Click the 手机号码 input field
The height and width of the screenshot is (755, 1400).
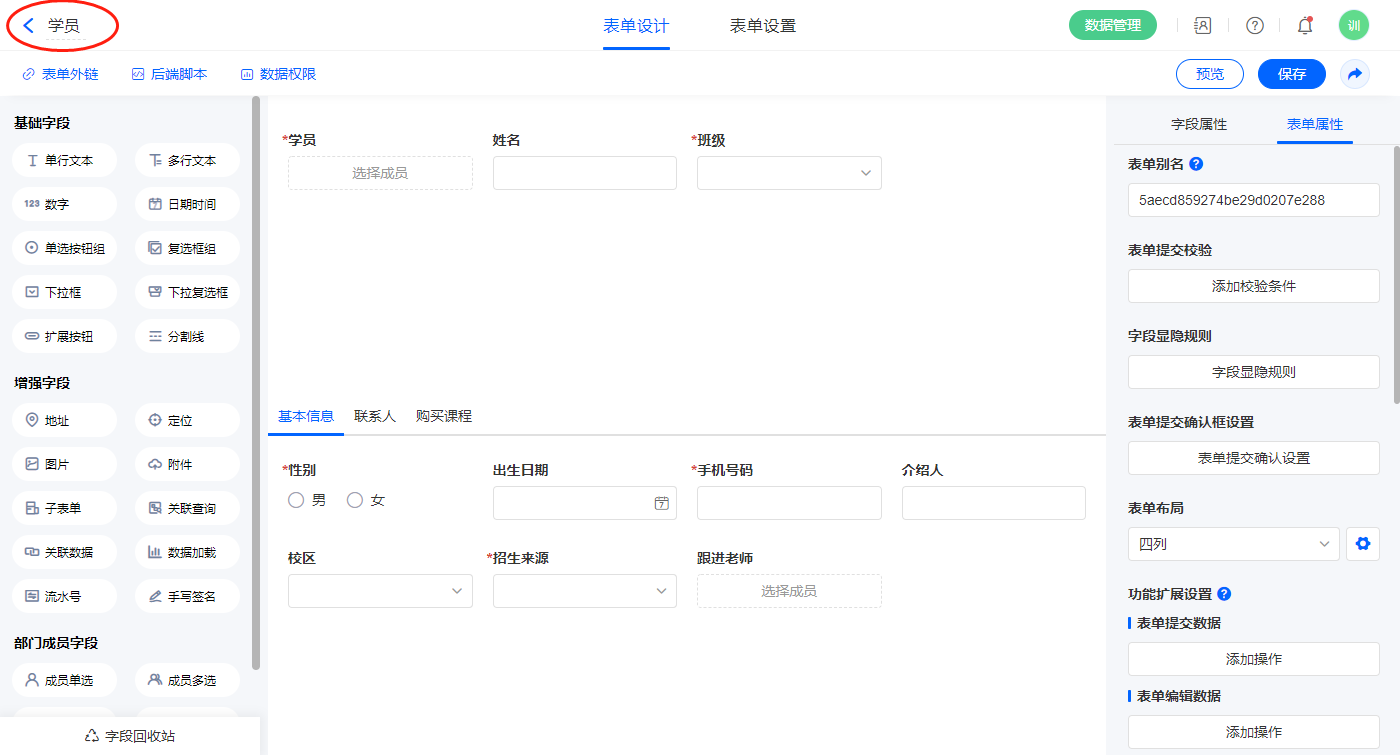[x=789, y=503]
